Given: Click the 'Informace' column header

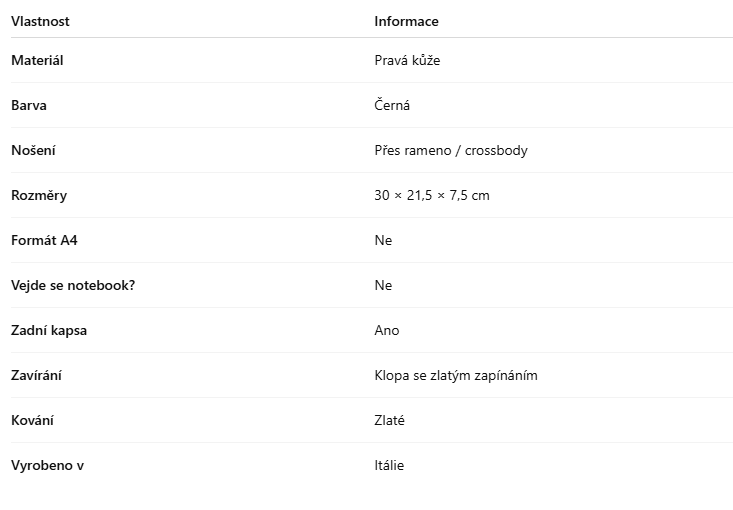Looking at the screenshot, I should pos(406,21).
